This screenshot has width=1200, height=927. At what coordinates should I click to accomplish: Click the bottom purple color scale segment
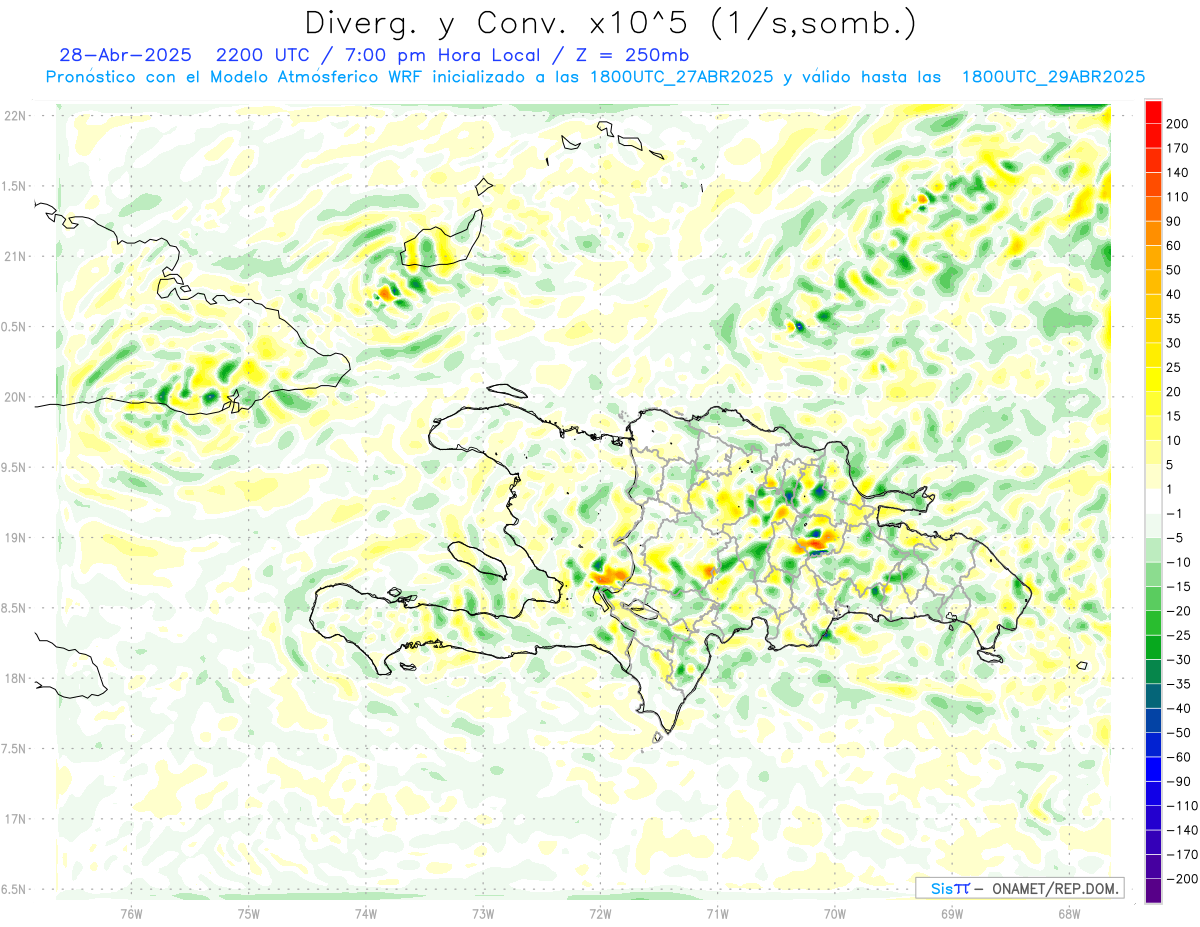(1153, 891)
